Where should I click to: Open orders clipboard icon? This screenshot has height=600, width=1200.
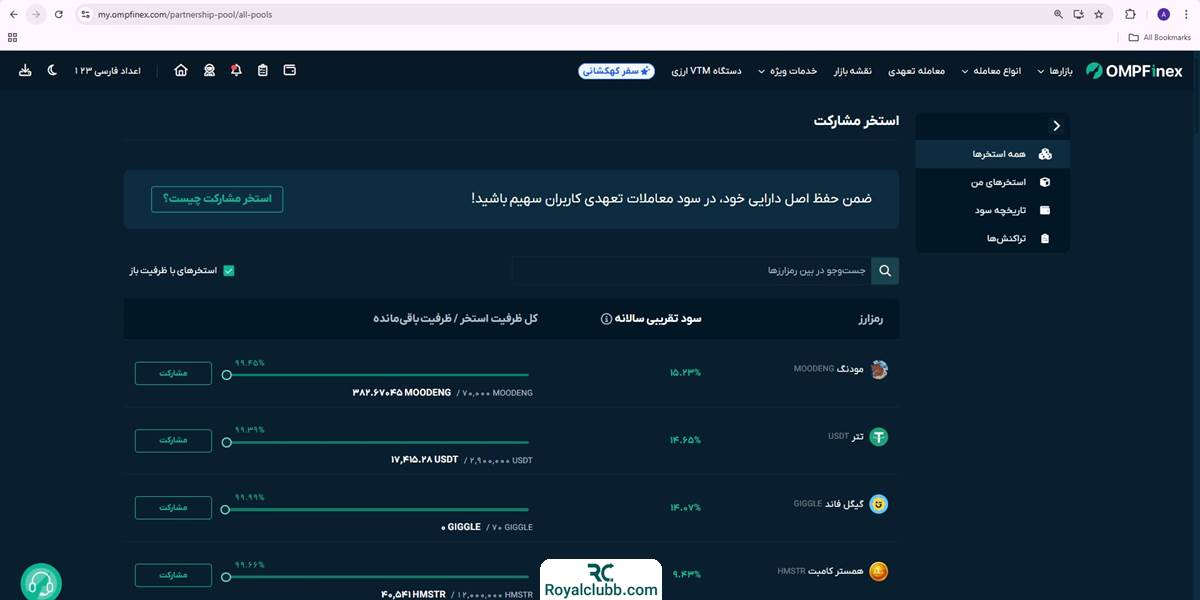click(x=263, y=70)
